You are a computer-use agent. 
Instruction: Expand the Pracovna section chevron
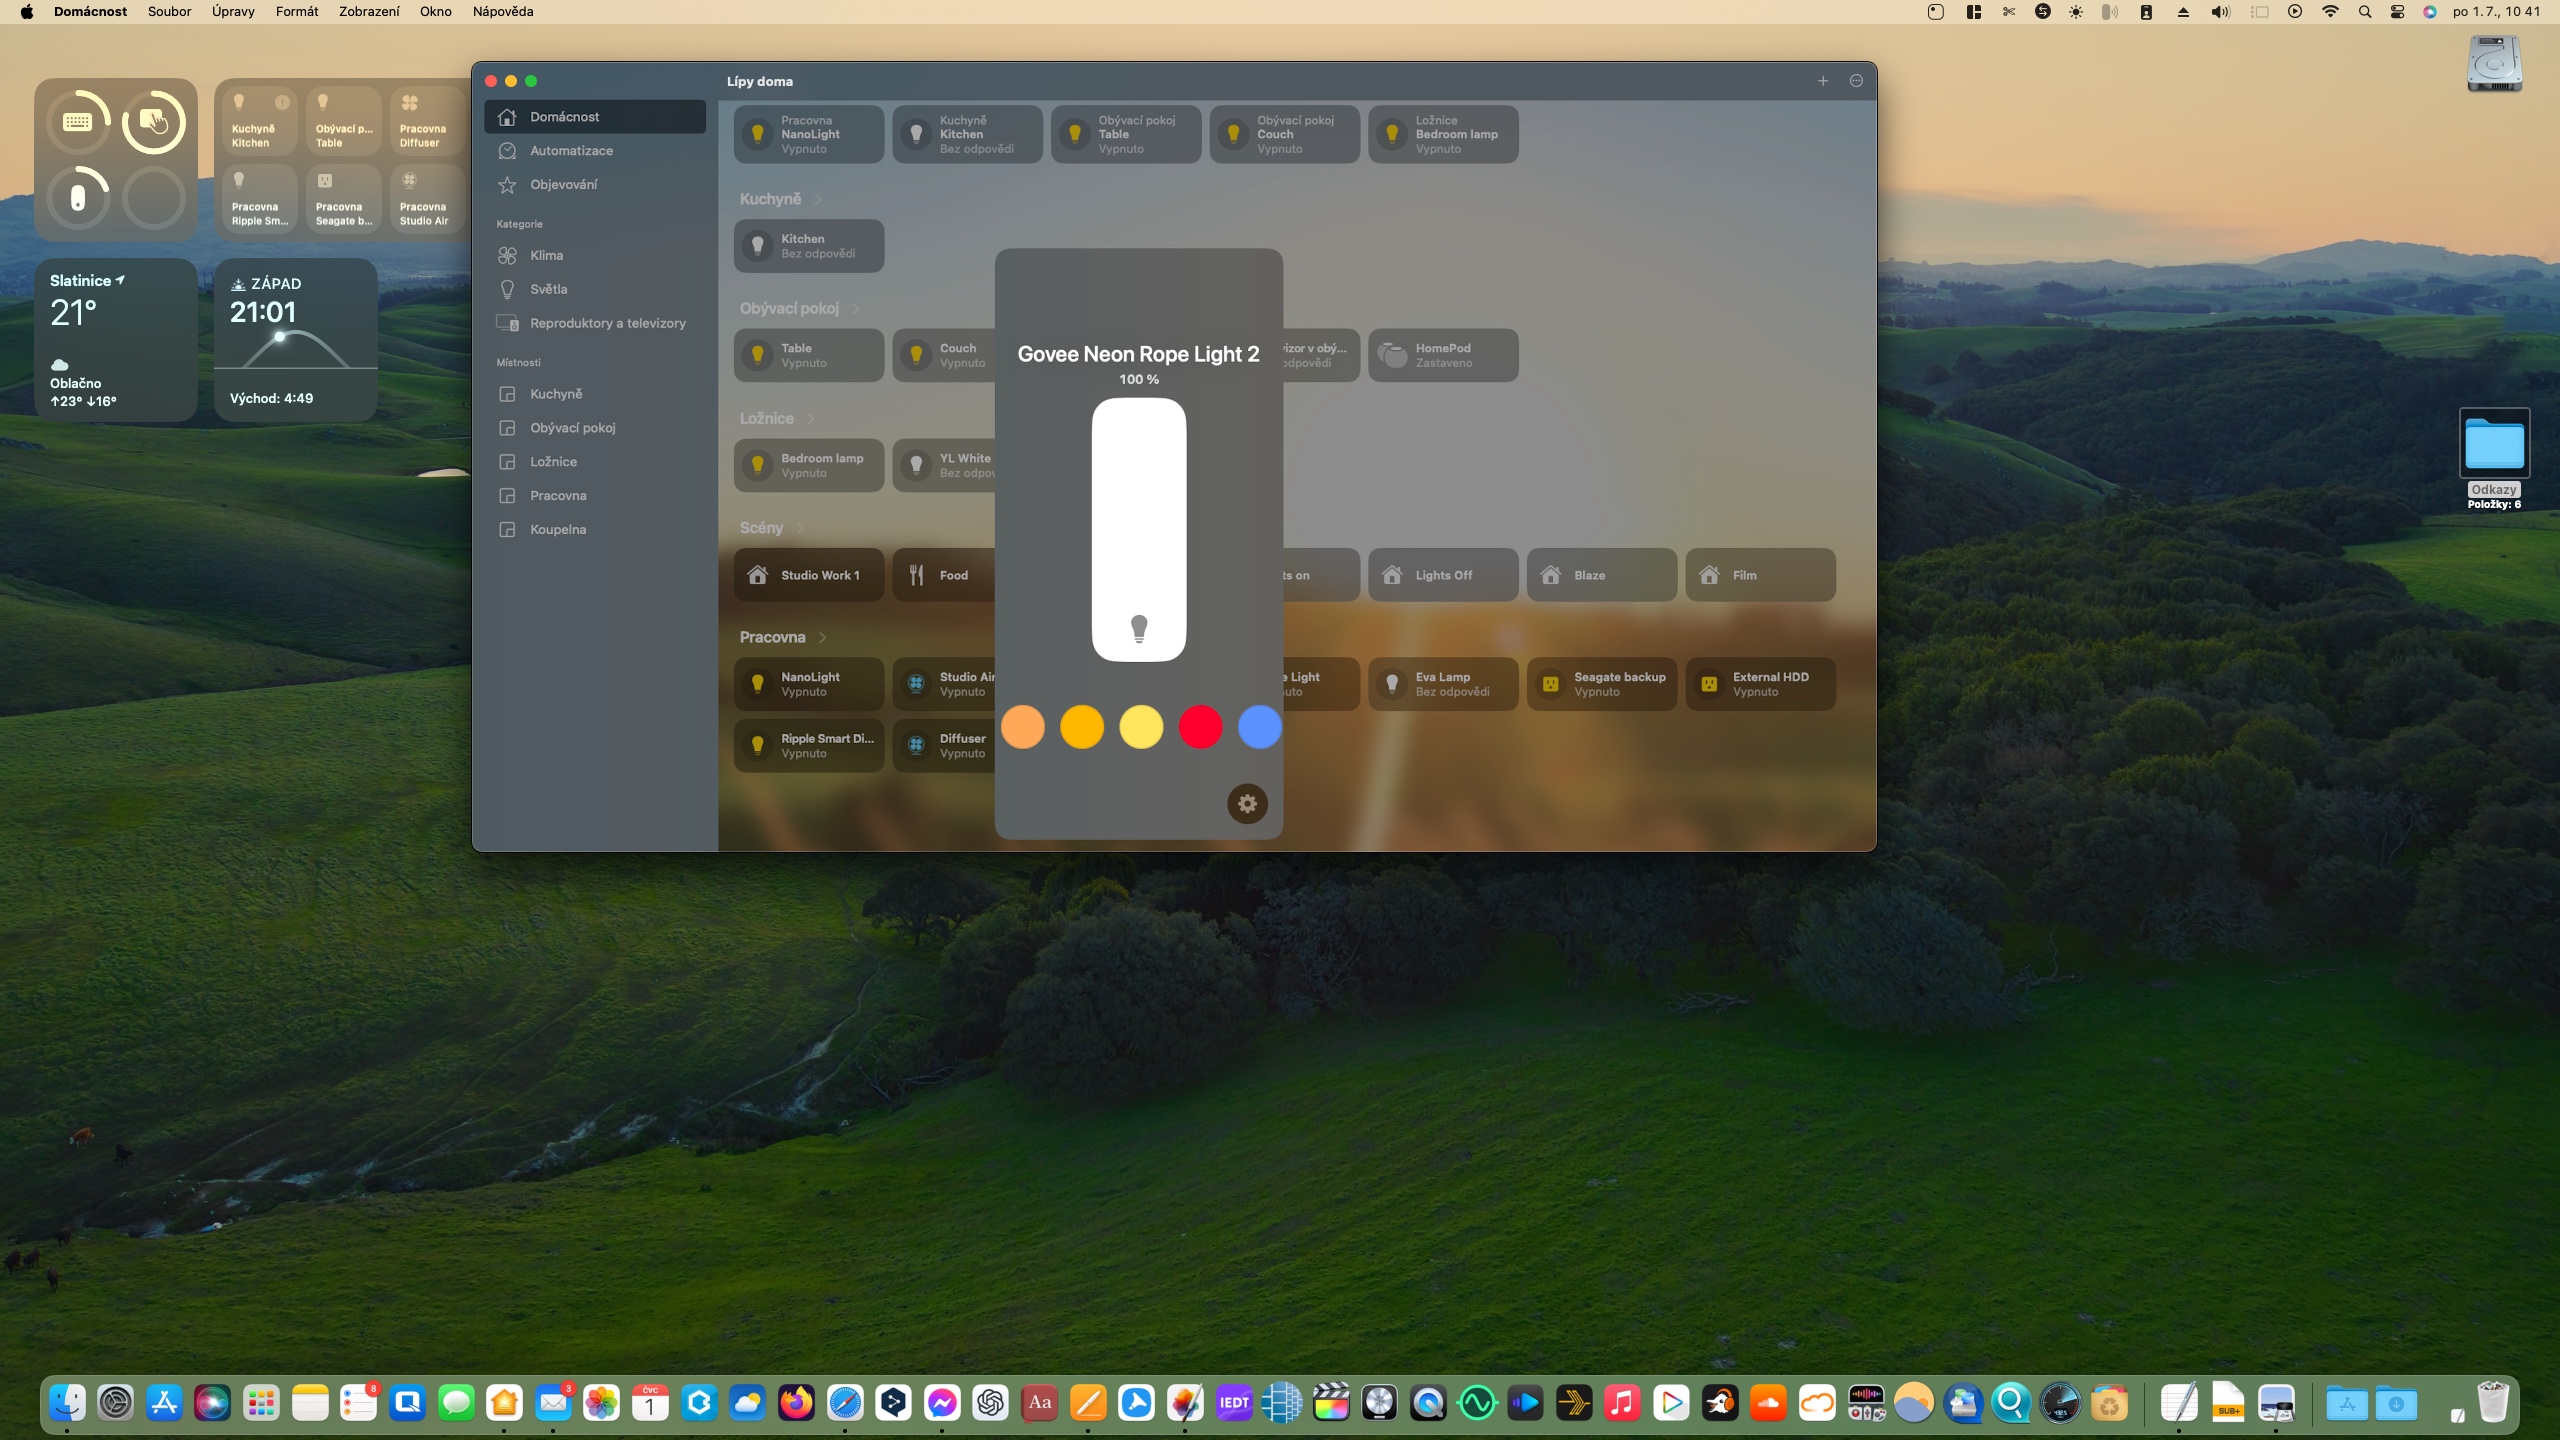click(x=822, y=637)
